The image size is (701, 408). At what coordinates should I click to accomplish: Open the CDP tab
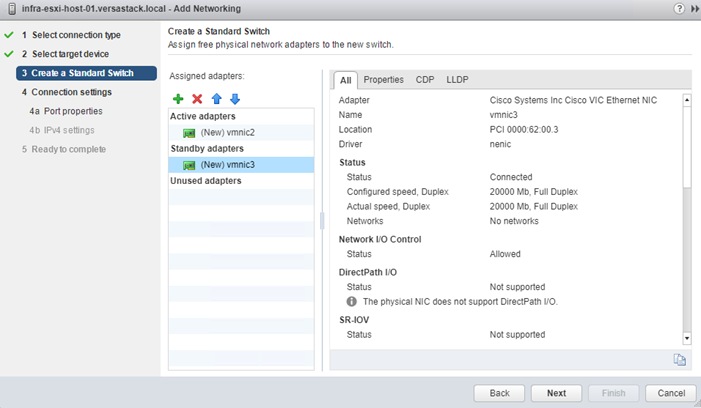click(x=425, y=80)
